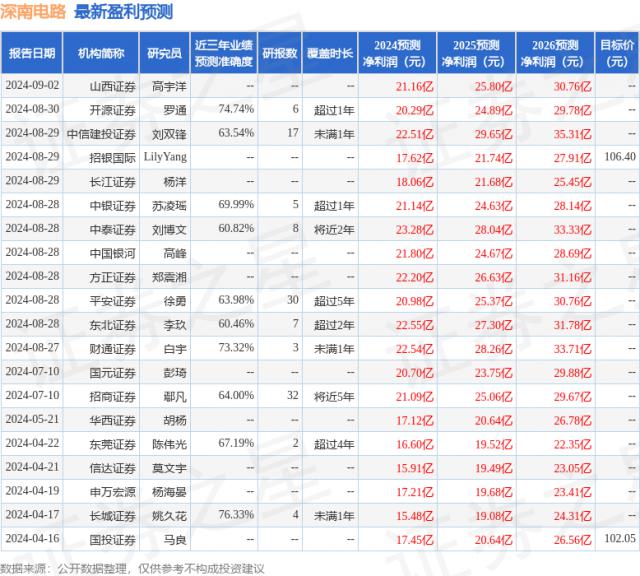Click the 106.40 target price cell
Image resolution: width=640 pixels, height=576 pixels.
pyautogui.click(x=619, y=157)
